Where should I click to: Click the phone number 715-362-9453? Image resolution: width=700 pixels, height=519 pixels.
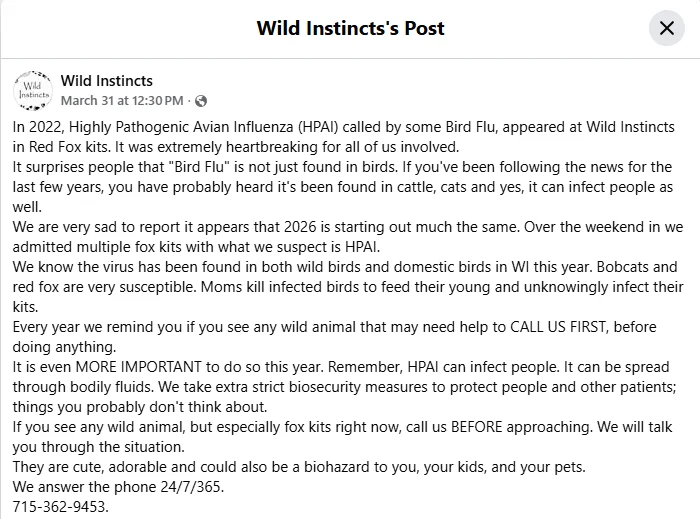coord(59,507)
